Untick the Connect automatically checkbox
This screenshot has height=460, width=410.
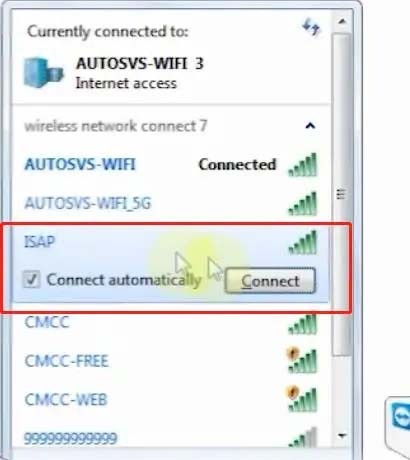[x=31, y=279]
